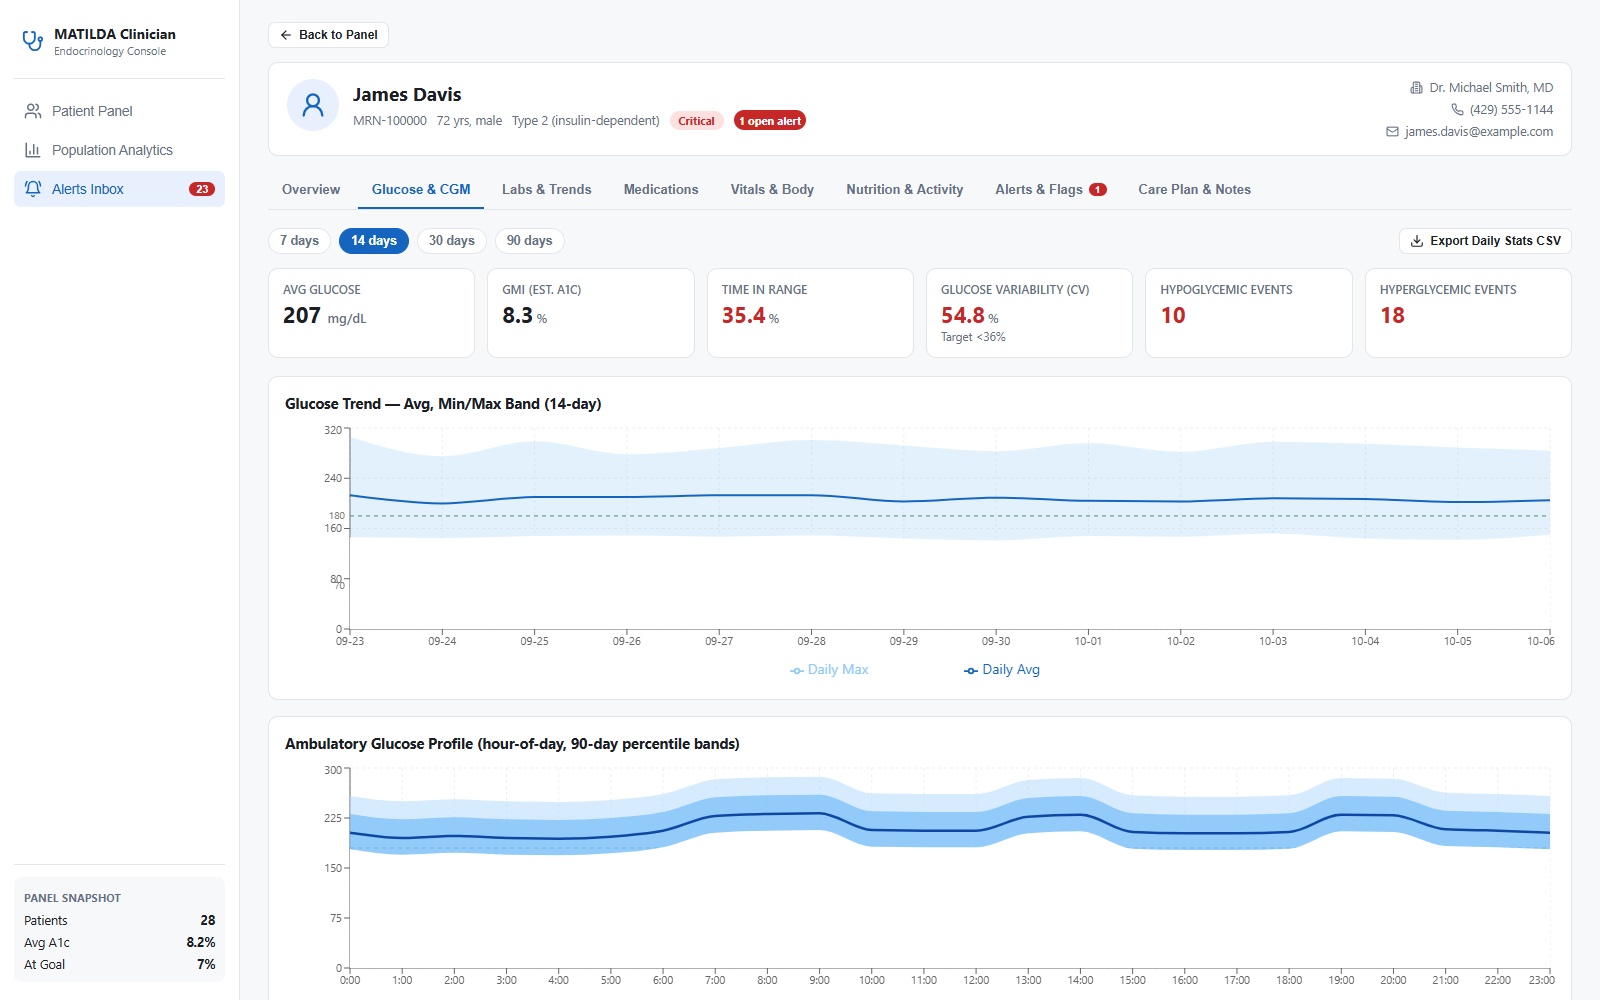Select the 30 days range

coord(452,241)
